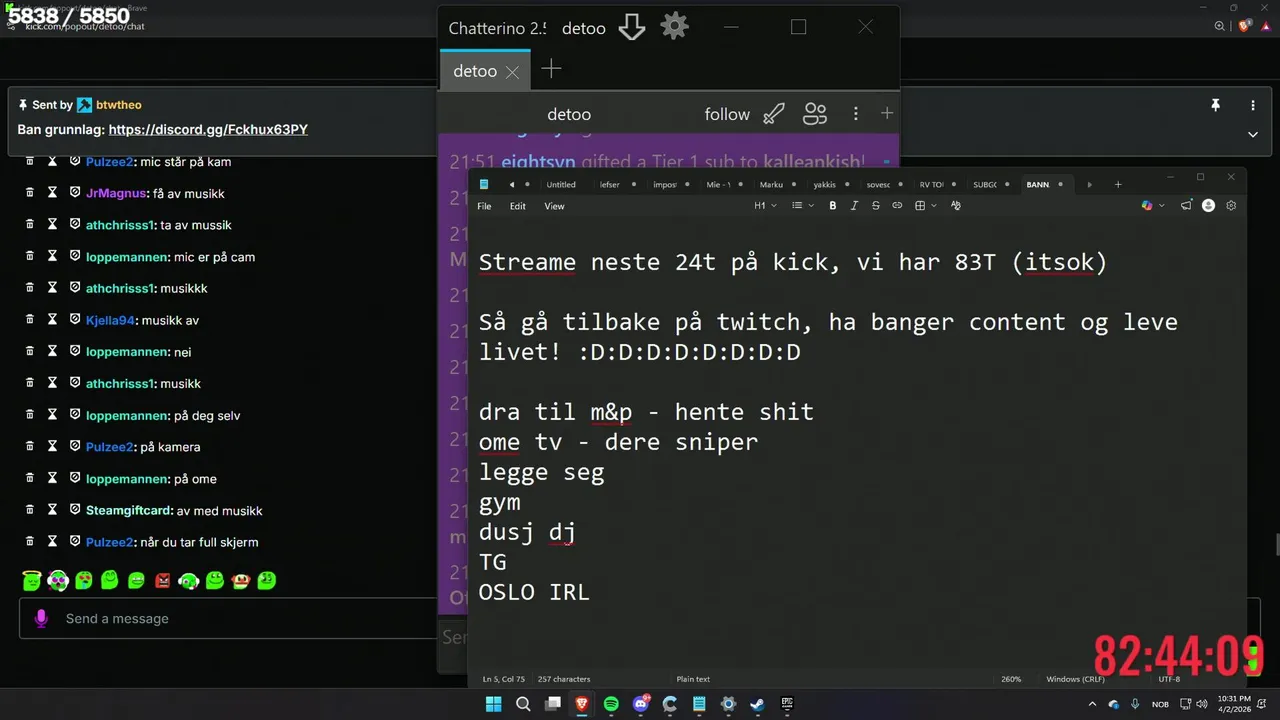Switch to the Untitled tab in Notepad
Image resolution: width=1280 pixels, height=720 pixels.
561,185
